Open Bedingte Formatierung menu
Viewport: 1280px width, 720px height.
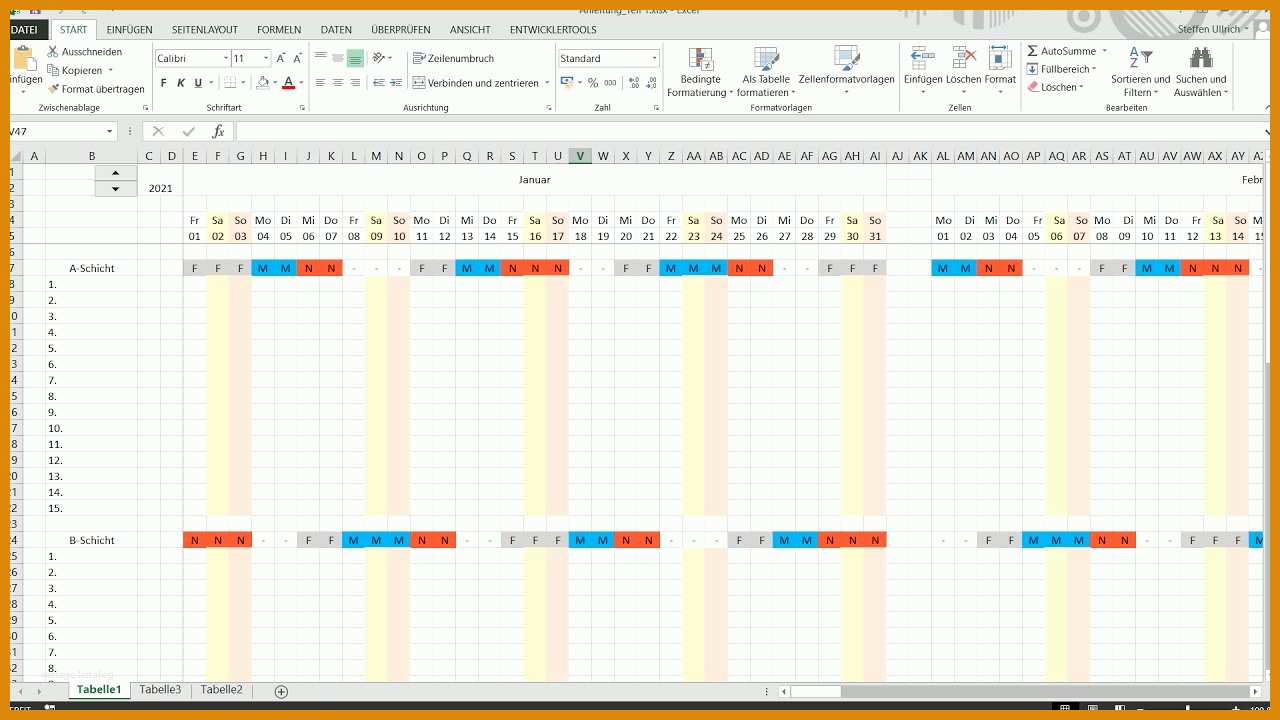tap(700, 71)
